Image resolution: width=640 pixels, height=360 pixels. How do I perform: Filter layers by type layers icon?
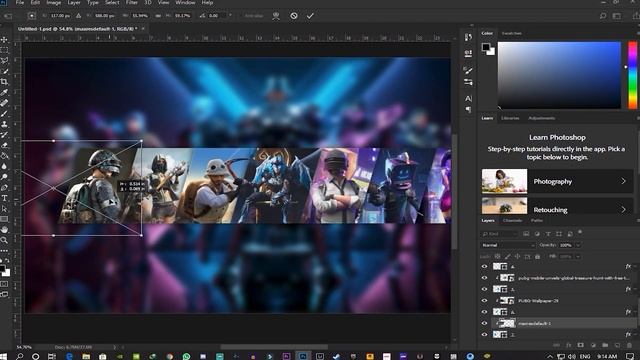pos(548,234)
